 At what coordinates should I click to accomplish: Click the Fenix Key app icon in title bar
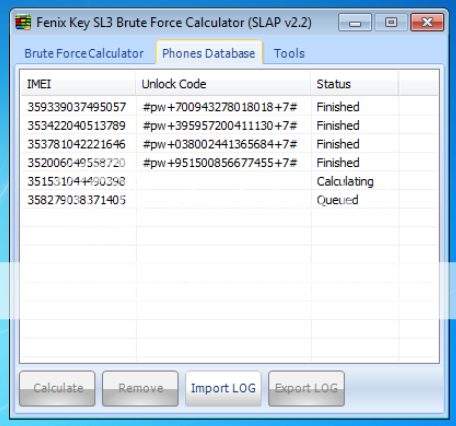pos(23,22)
